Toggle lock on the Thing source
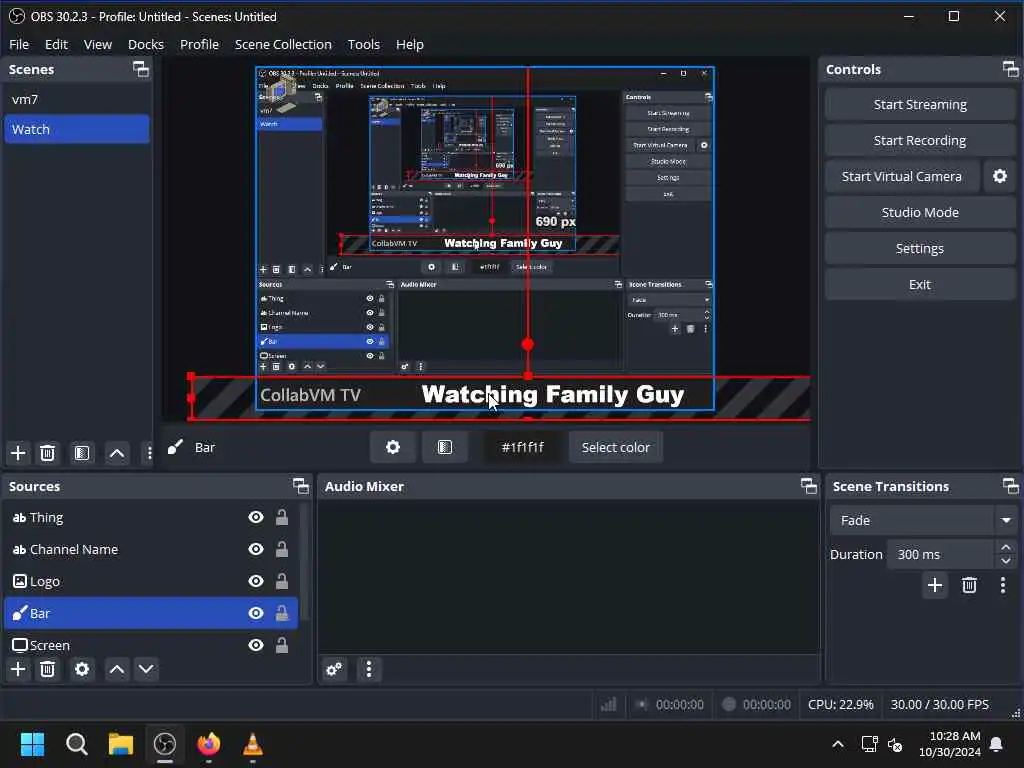The image size is (1024, 768). tap(282, 517)
